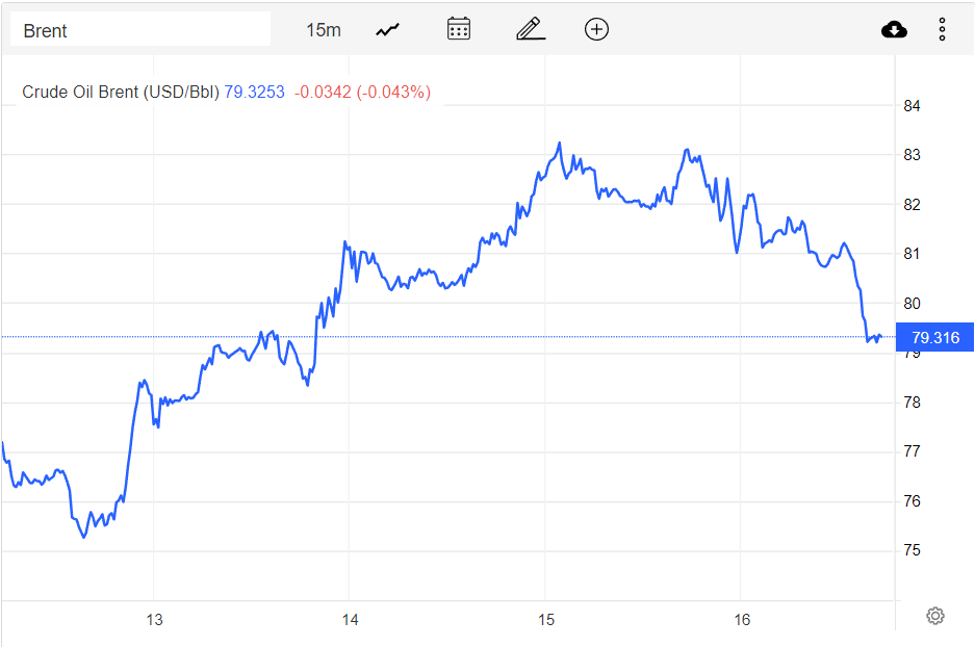Click date label 15 on time axis

tap(545, 620)
